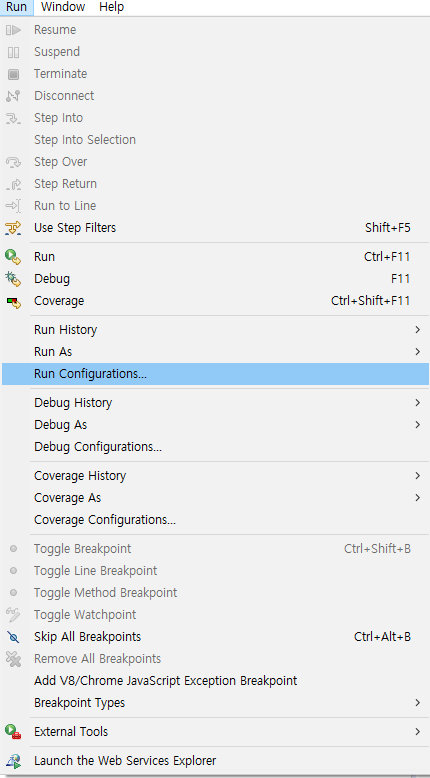
Task: Click the Ctrl+F11 shortcut text
Action: pyautogui.click(x=387, y=257)
